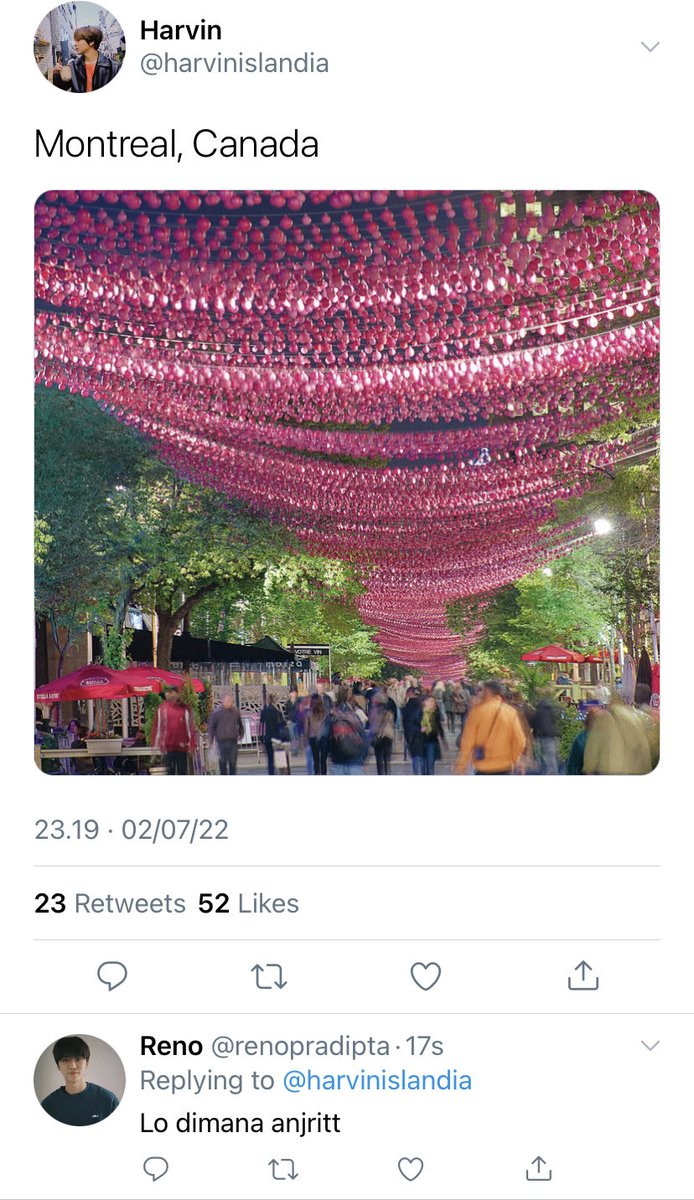This screenshot has height=1200, width=694.
Task: Open the tweet timestamp 23.19 · 02/07/22
Action: (x=131, y=830)
